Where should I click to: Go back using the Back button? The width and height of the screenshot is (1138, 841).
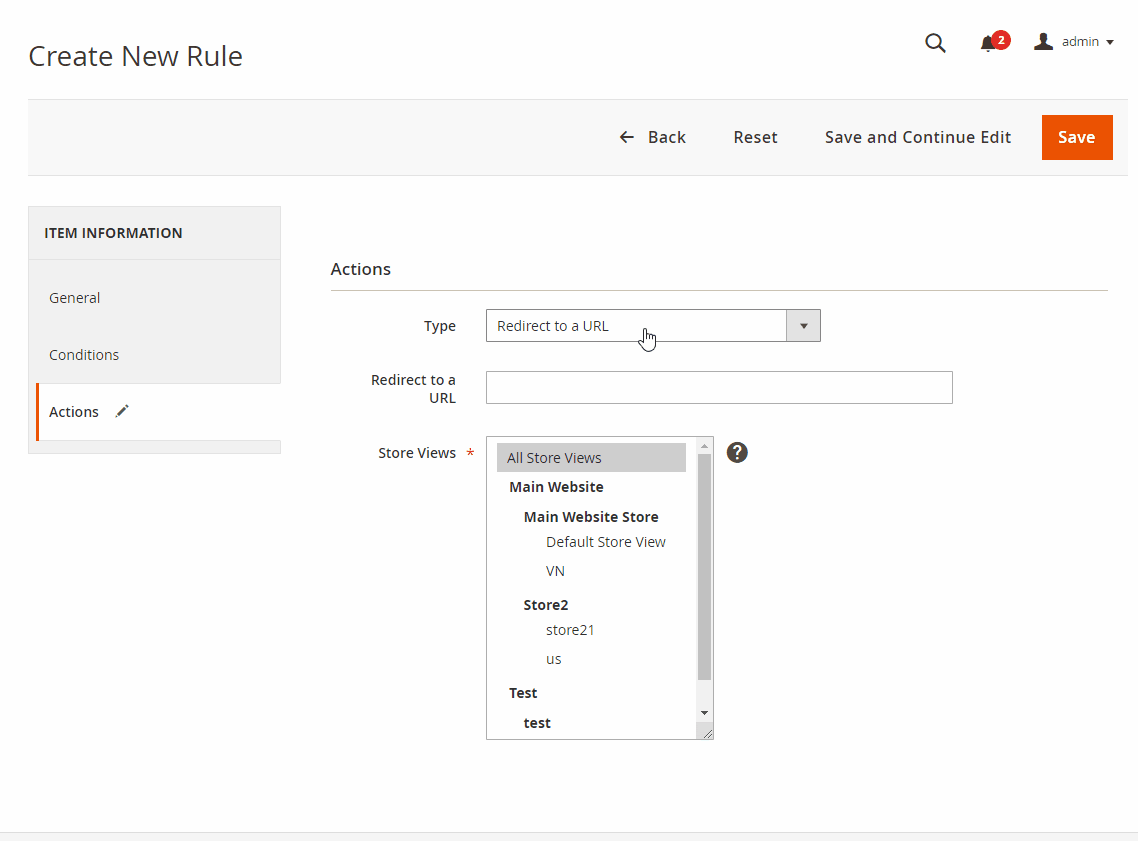[x=652, y=137]
